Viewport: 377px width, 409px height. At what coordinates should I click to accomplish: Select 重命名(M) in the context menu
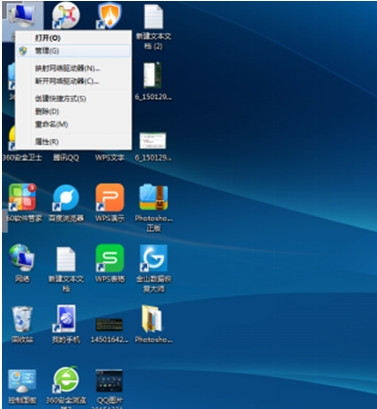click(52, 124)
